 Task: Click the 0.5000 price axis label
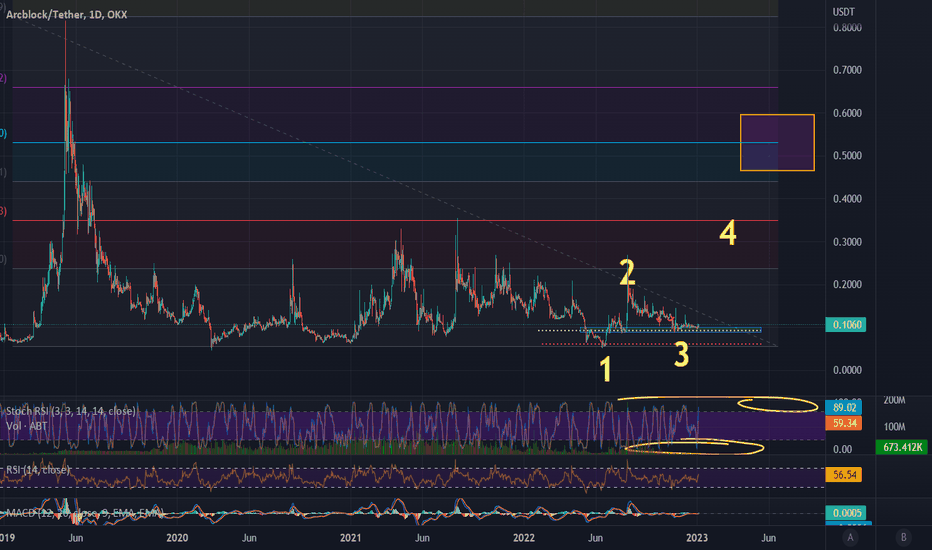point(847,156)
